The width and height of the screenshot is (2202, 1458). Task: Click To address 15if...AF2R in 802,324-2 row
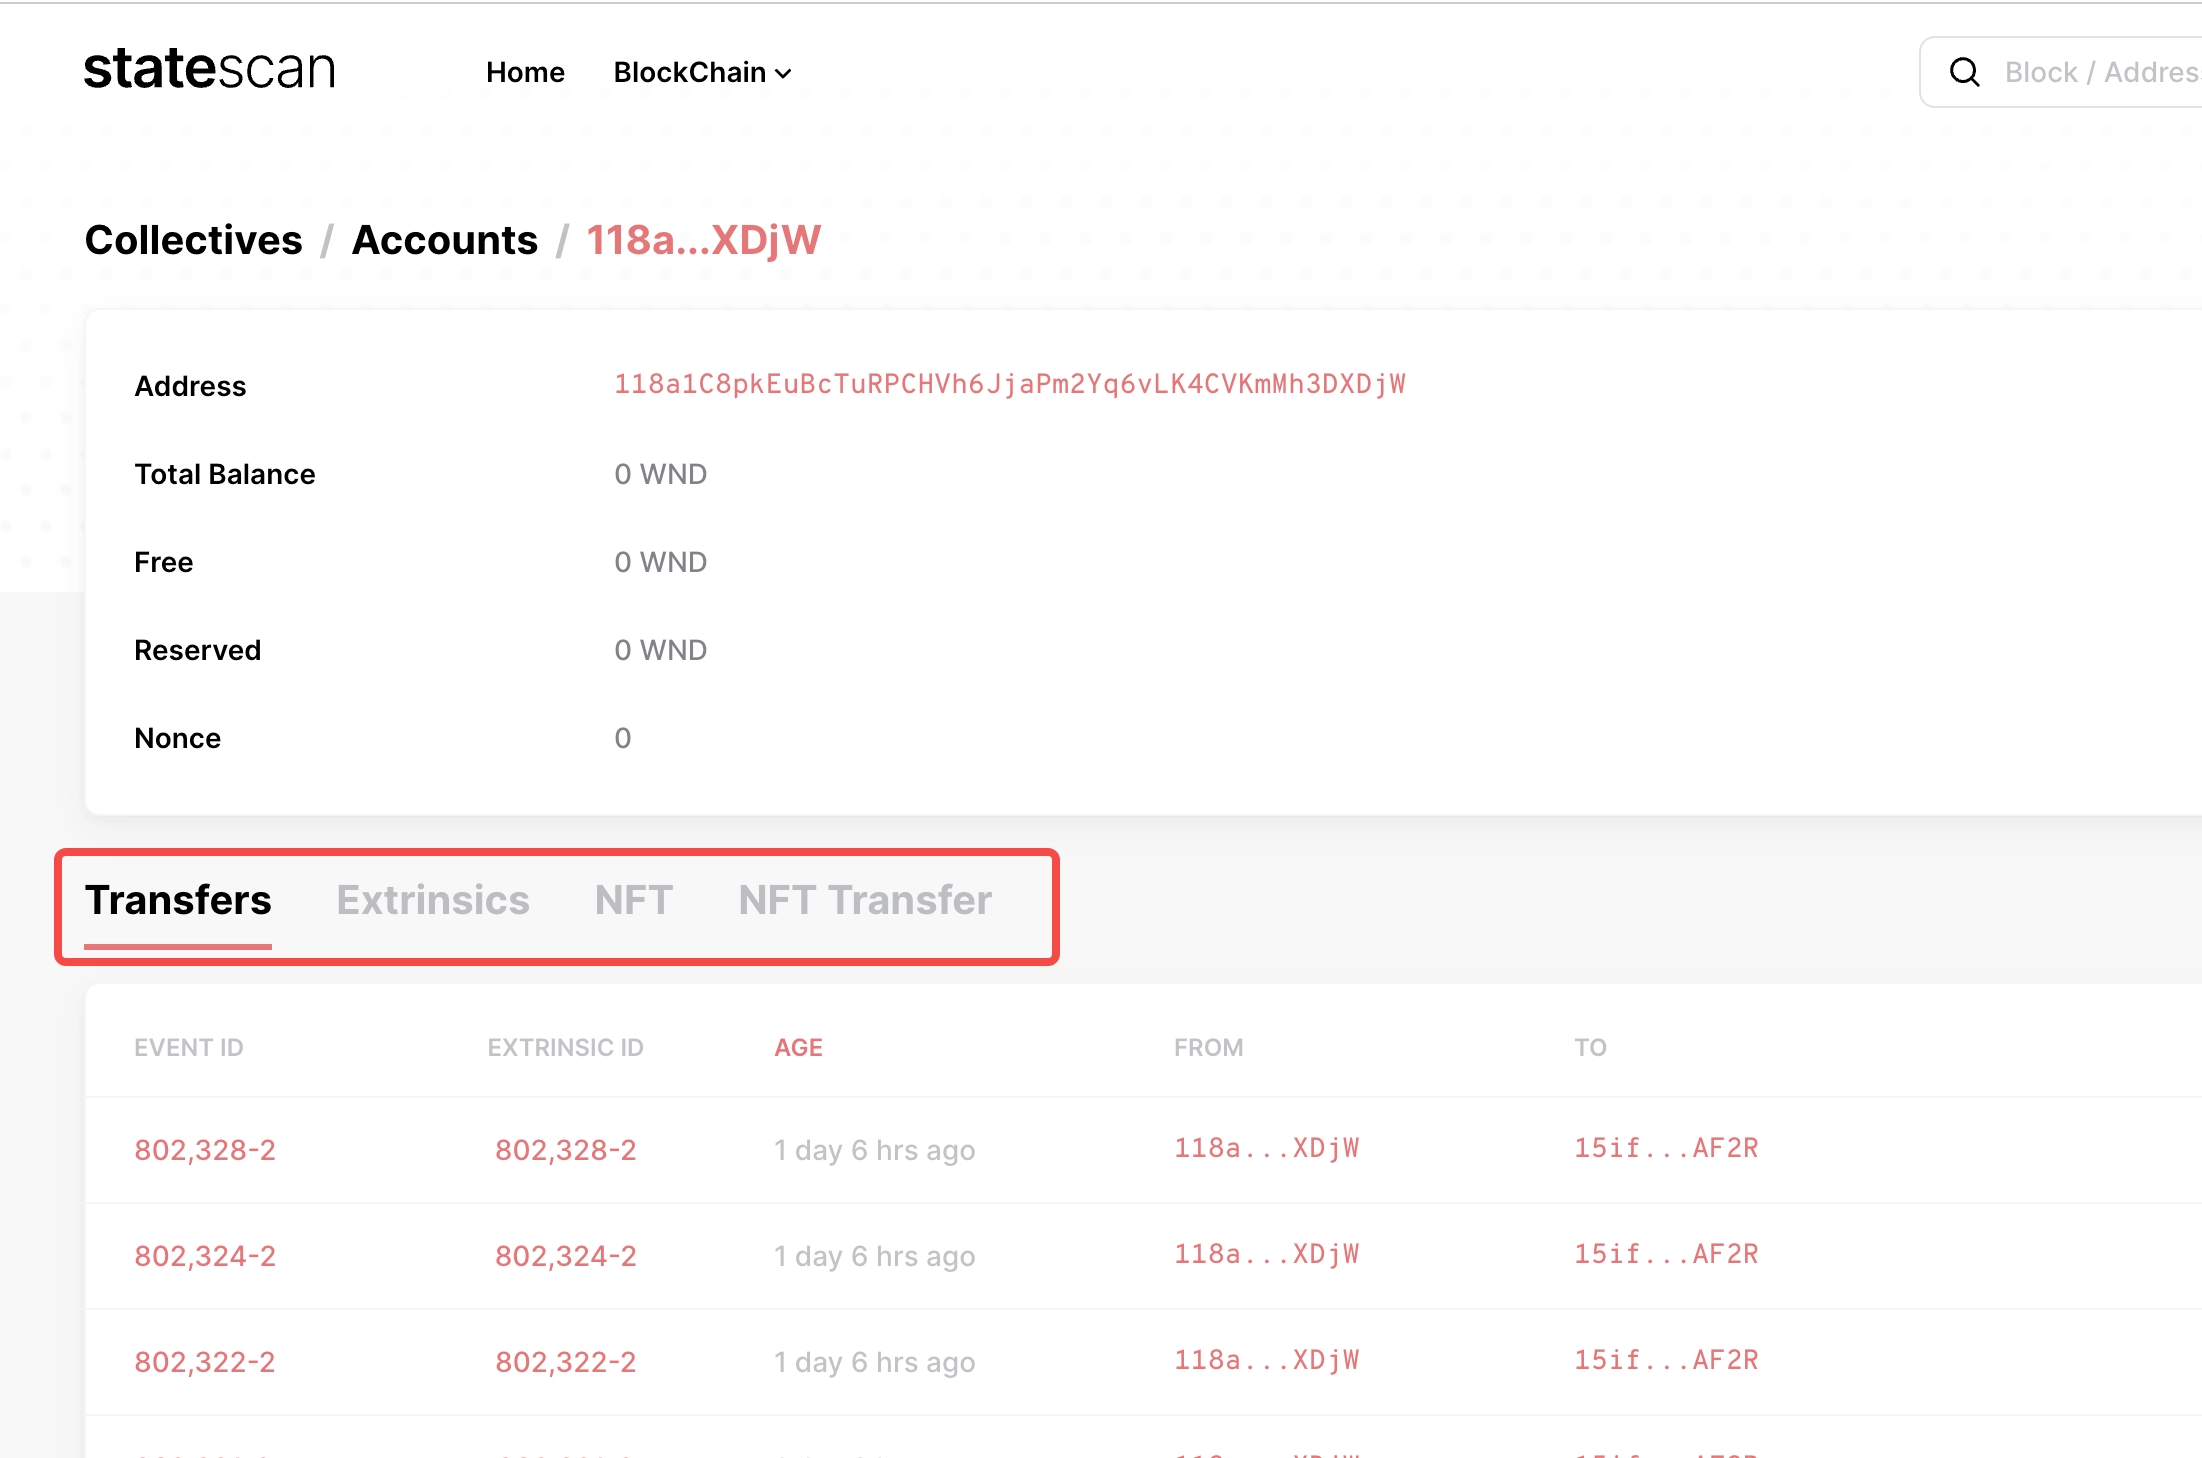(1666, 1254)
